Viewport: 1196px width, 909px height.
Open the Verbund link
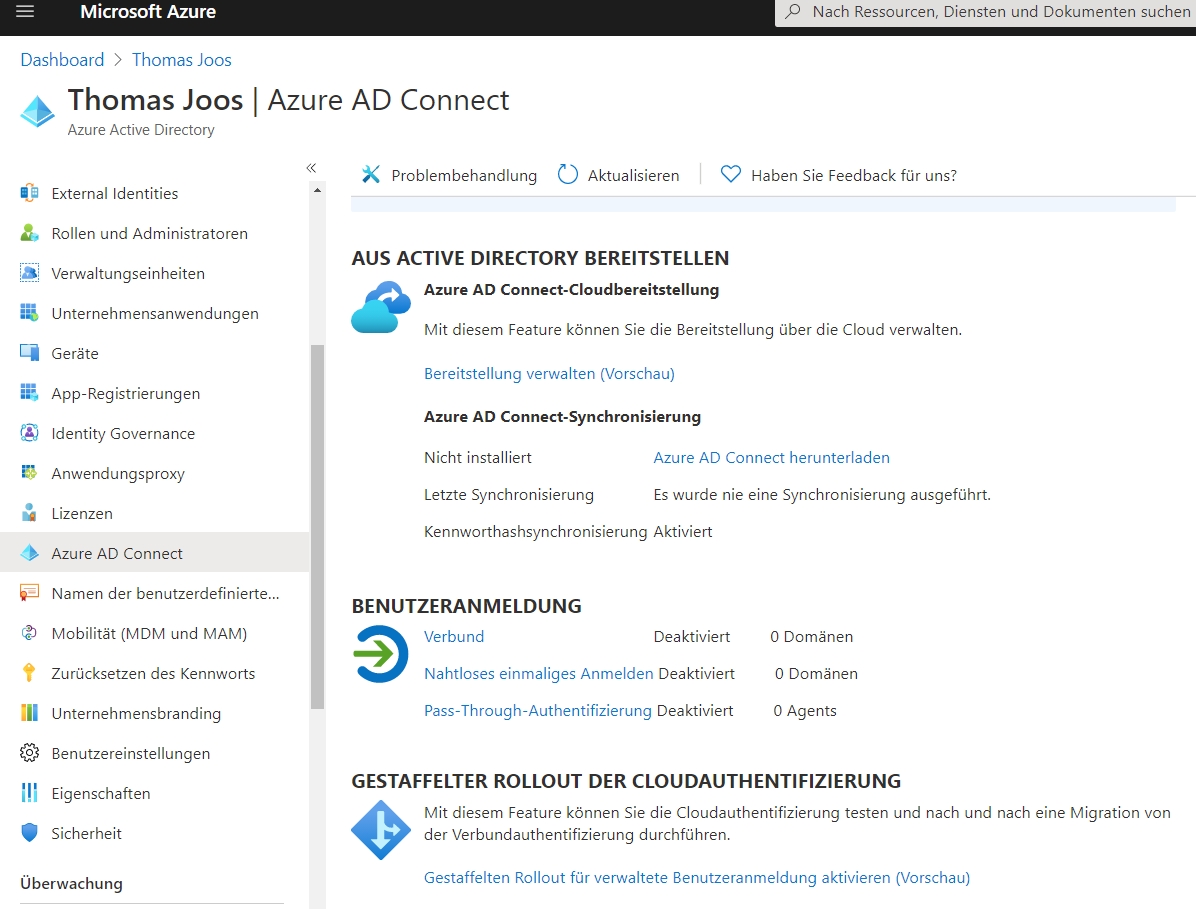pos(454,637)
